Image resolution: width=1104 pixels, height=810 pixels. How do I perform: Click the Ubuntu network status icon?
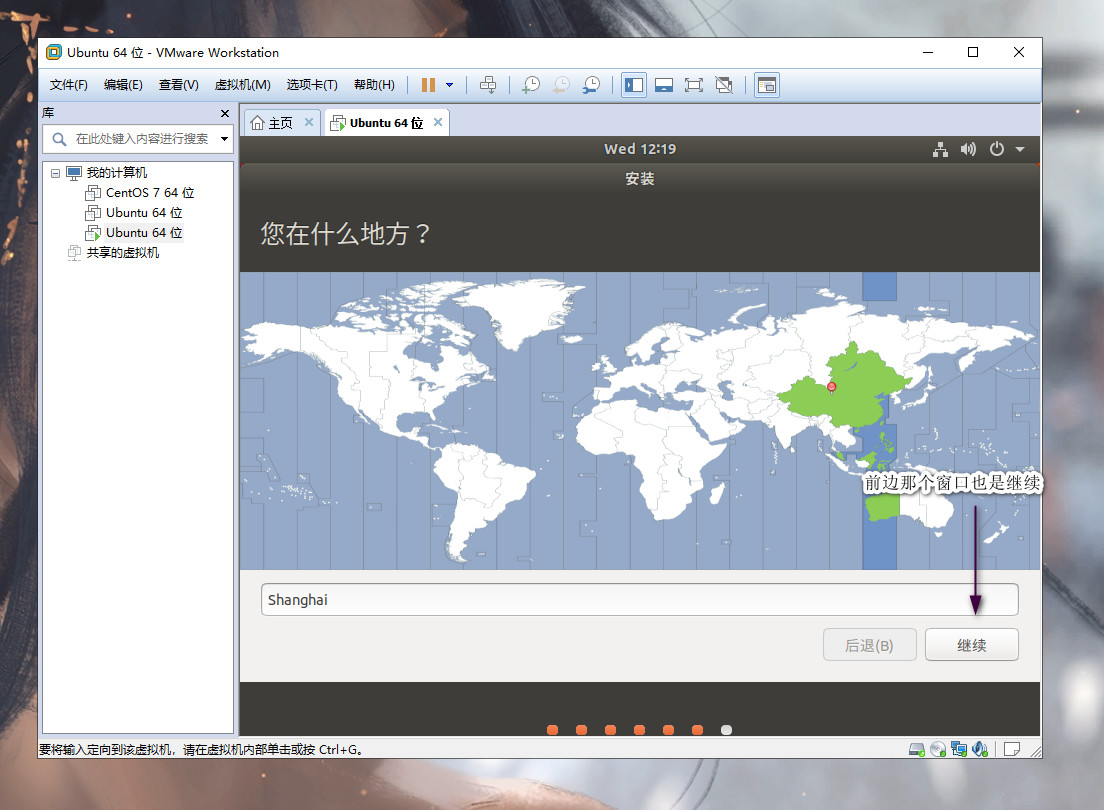(x=940, y=149)
